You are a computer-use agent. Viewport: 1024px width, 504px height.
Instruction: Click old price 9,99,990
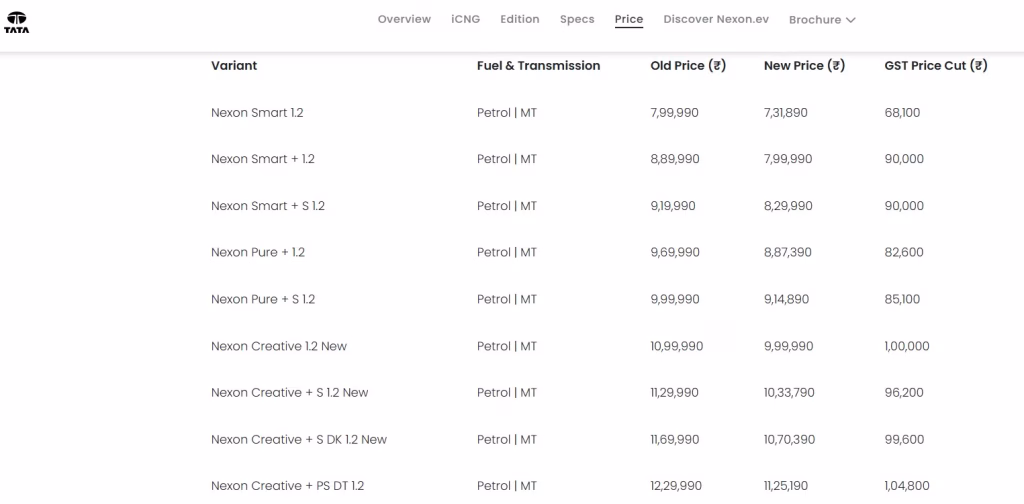coord(675,299)
